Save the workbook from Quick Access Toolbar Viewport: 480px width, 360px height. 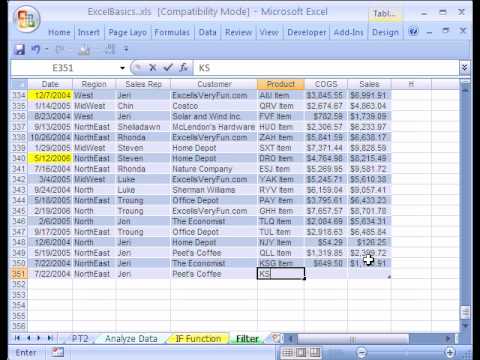(20, 50)
